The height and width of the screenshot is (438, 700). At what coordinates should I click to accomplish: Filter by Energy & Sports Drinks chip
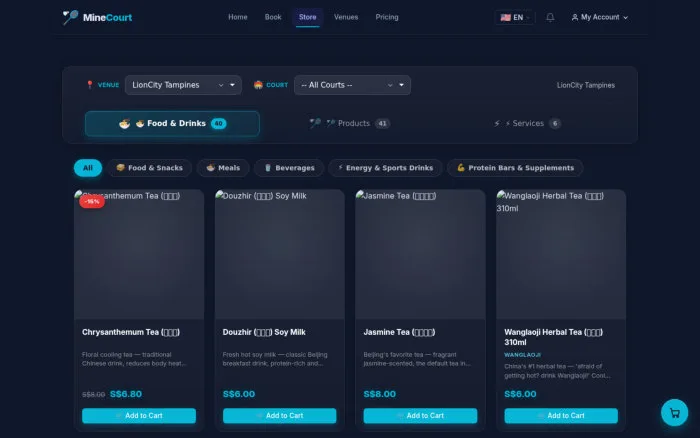click(385, 168)
